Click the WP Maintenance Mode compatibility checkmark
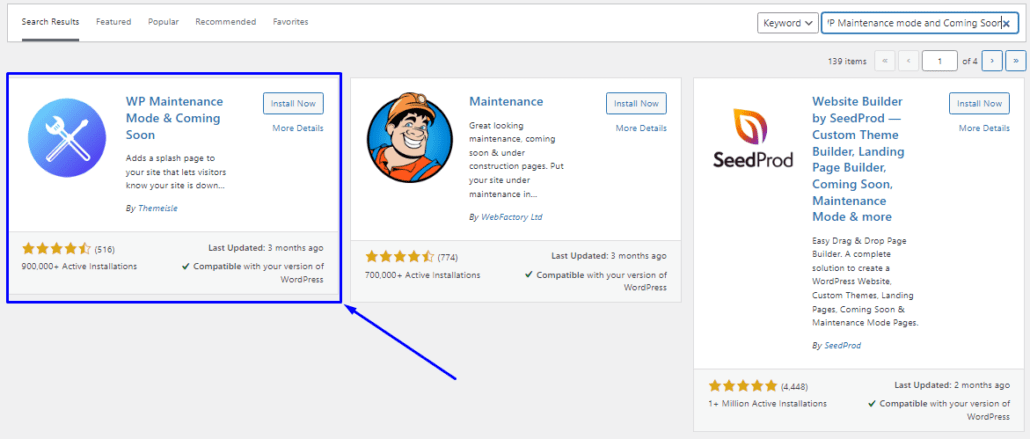 point(186,267)
